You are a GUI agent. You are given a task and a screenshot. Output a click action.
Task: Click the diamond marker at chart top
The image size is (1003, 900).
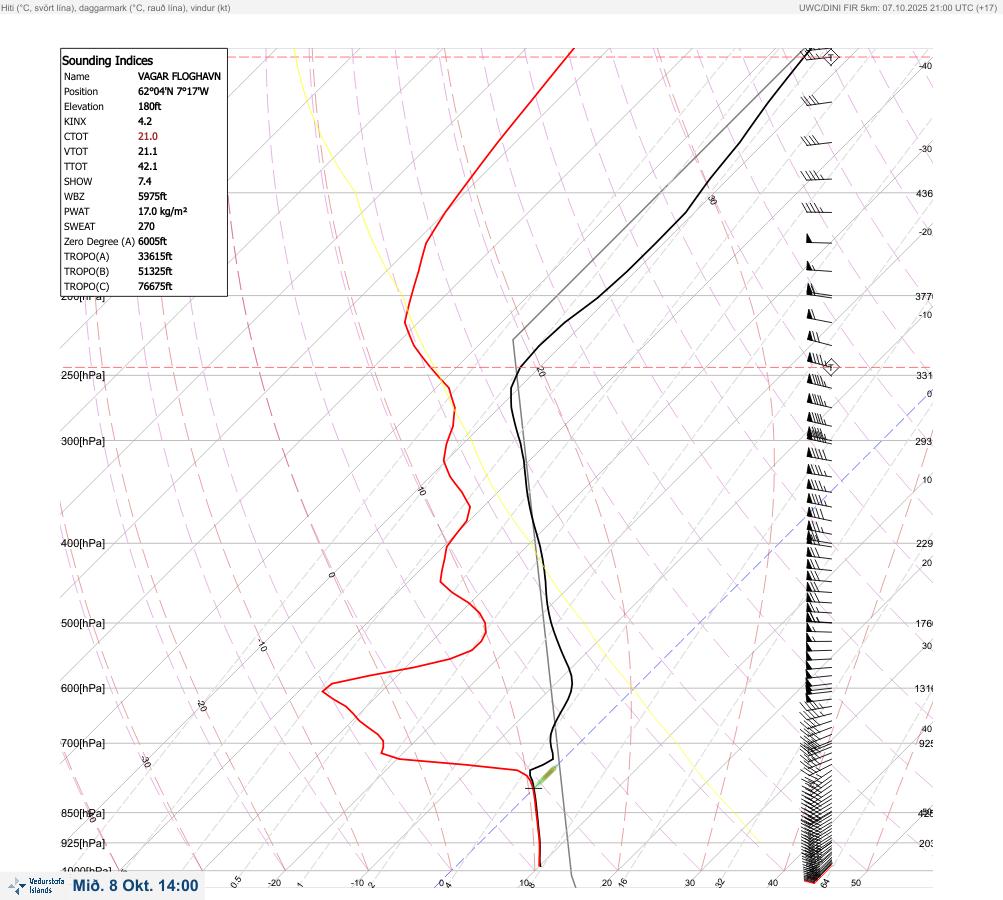click(830, 57)
